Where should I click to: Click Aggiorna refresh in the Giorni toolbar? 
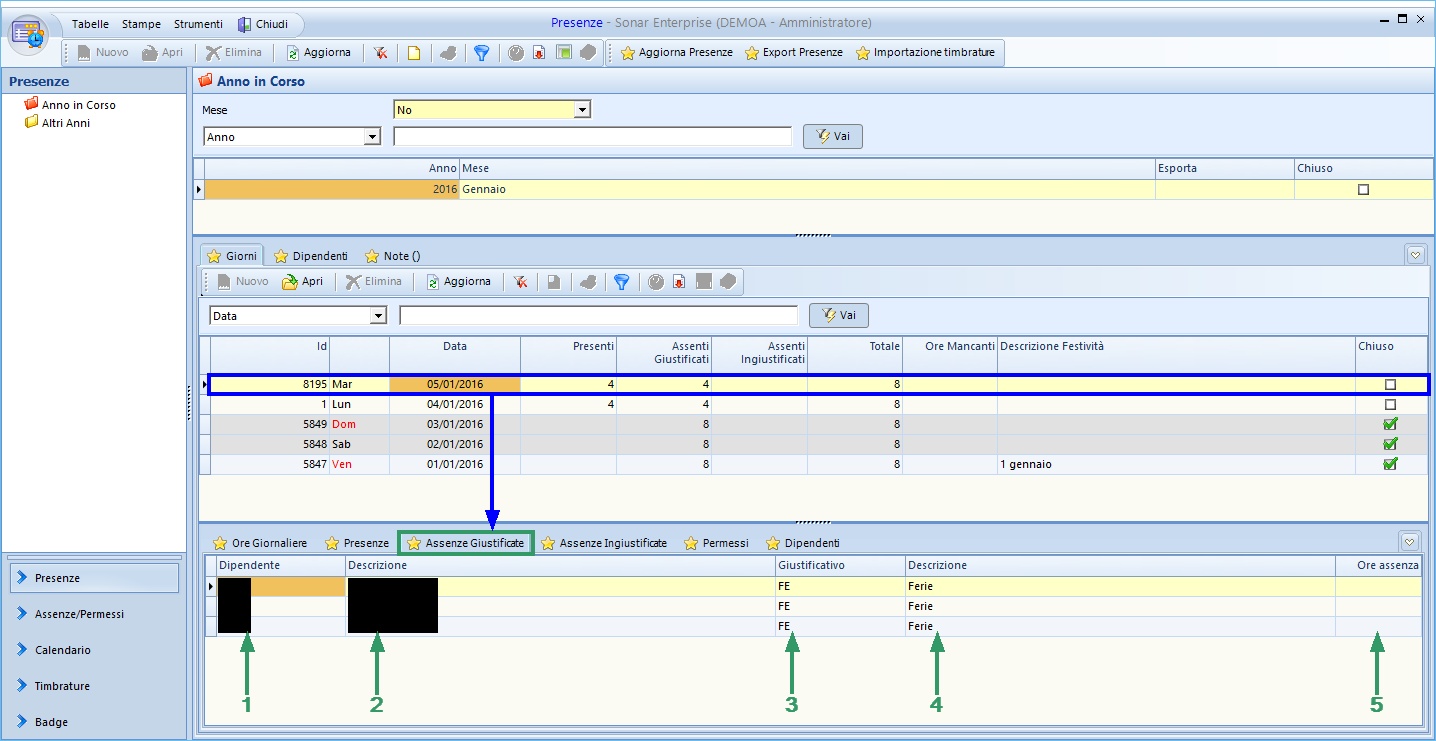pyautogui.click(x=458, y=282)
